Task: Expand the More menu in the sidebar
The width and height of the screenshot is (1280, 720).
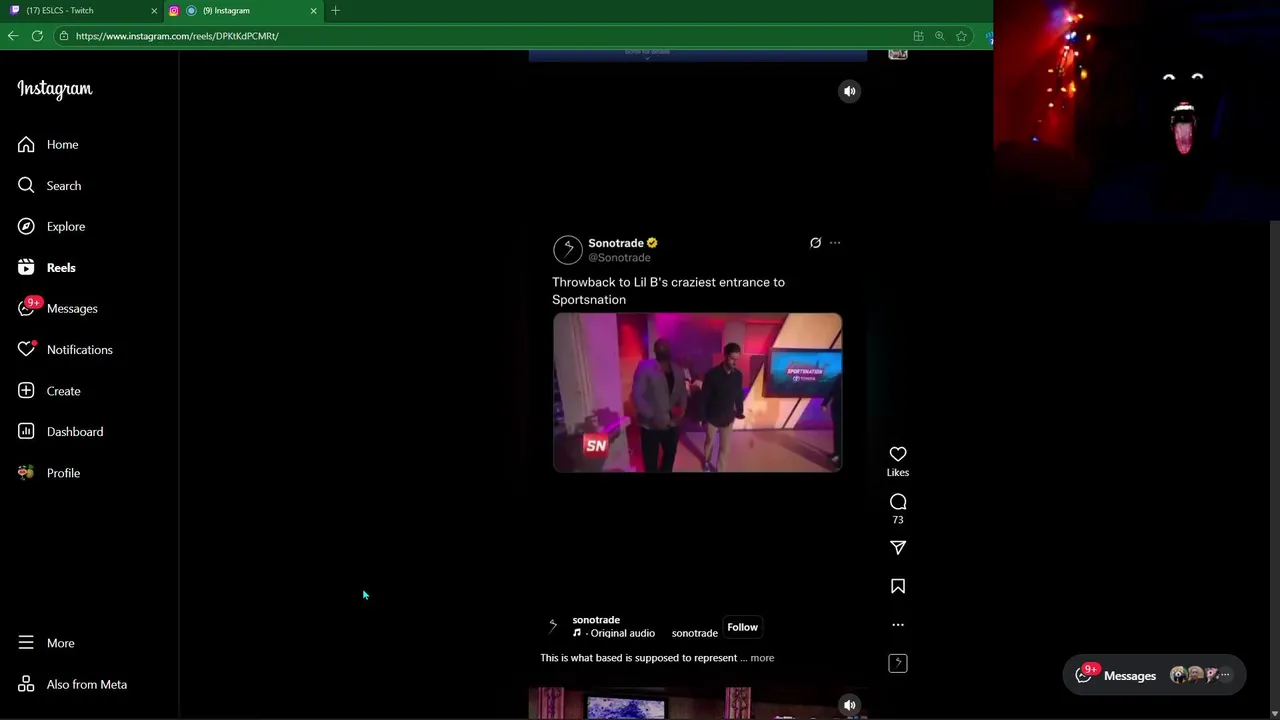Action: click(x=60, y=643)
